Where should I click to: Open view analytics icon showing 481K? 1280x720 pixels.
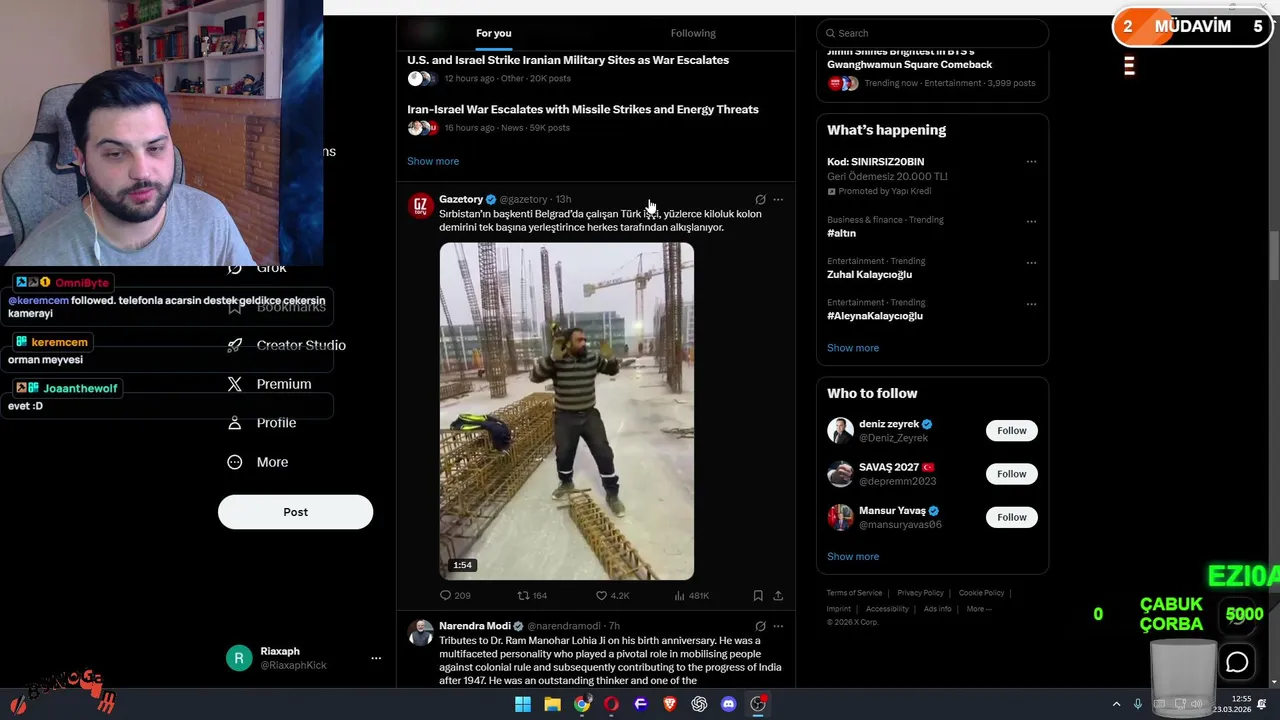(x=679, y=595)
